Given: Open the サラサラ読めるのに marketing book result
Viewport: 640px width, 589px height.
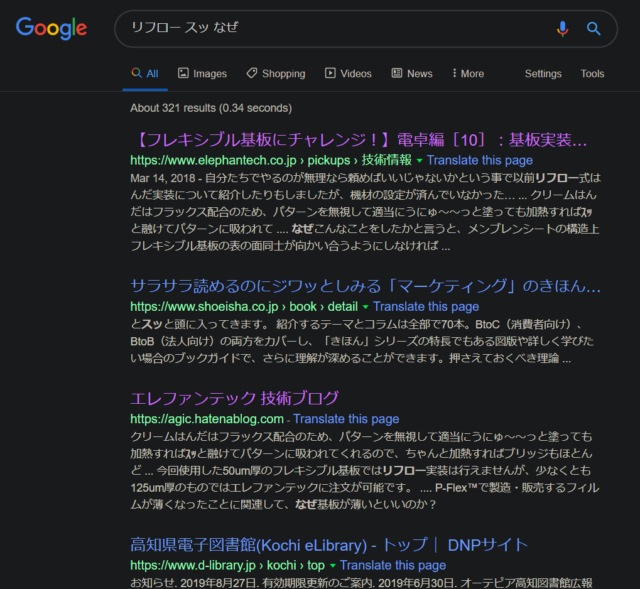Looking at the screenshot, I should pos(358,285).
